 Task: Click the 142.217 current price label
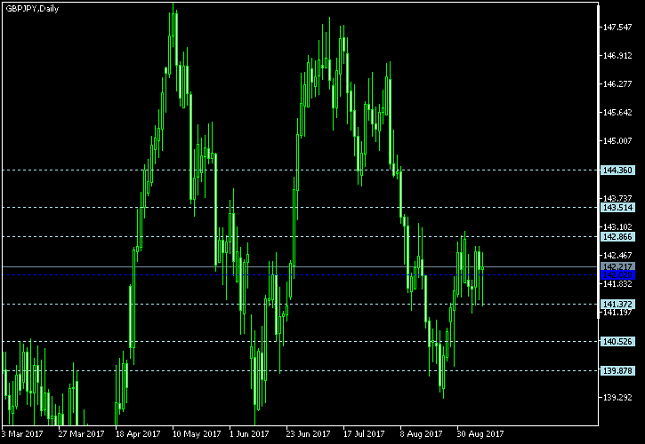coord(618,267)
